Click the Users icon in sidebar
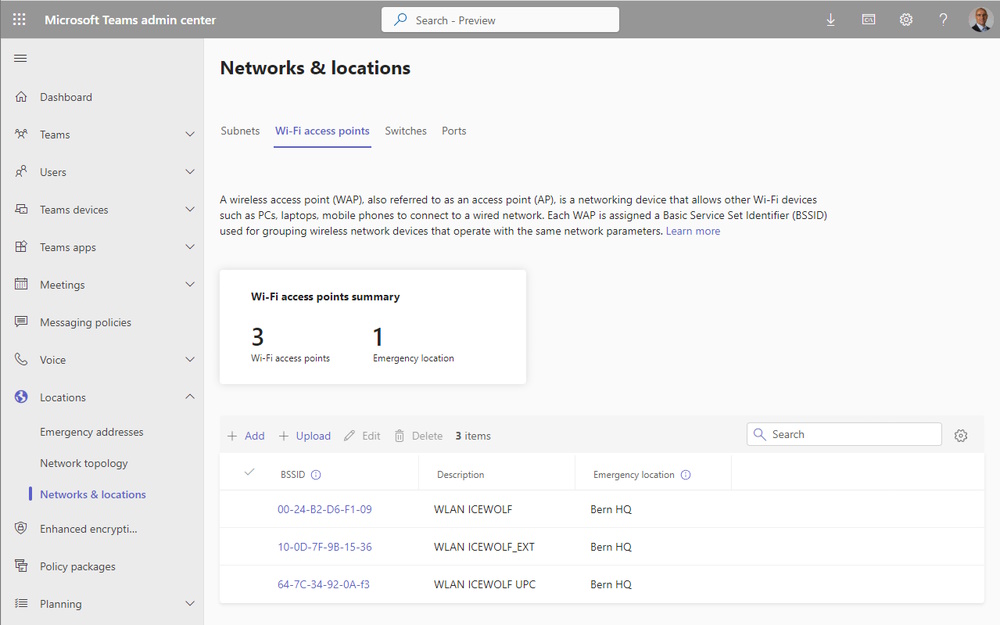This screenshot has height=625, width=1000. tap(21, 172)
